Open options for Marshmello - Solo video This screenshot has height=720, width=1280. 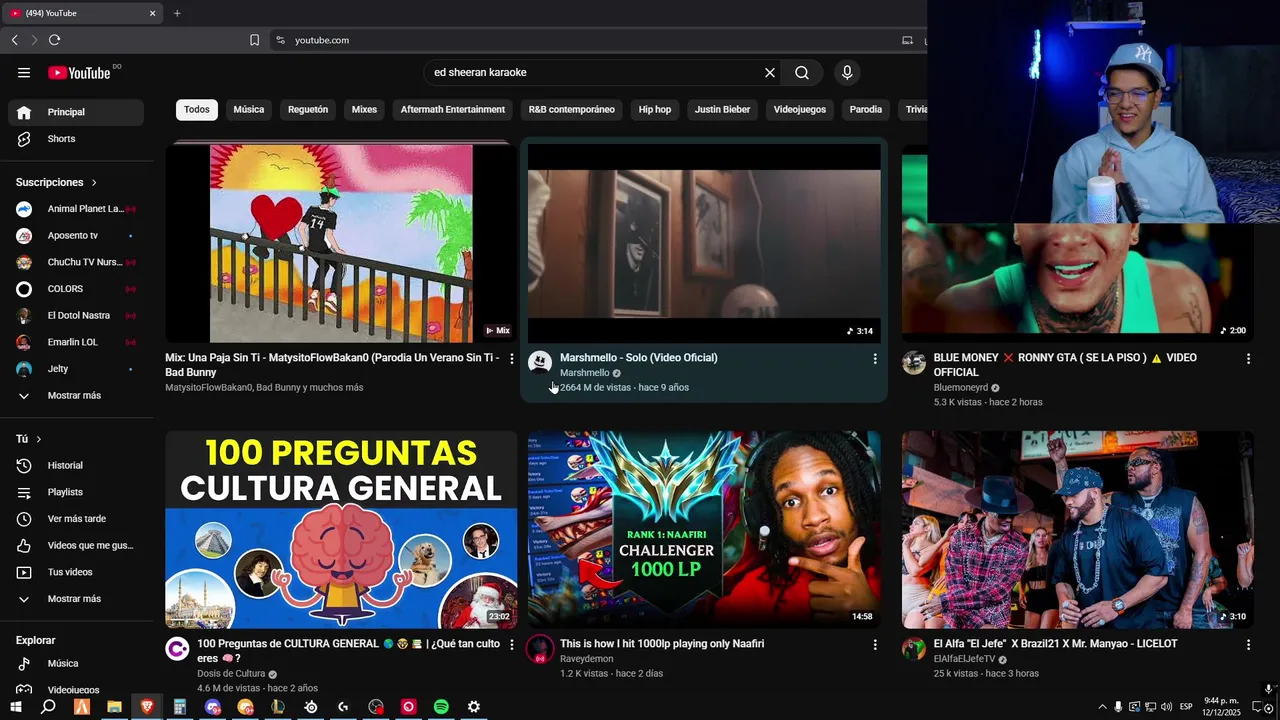point(875,358)
